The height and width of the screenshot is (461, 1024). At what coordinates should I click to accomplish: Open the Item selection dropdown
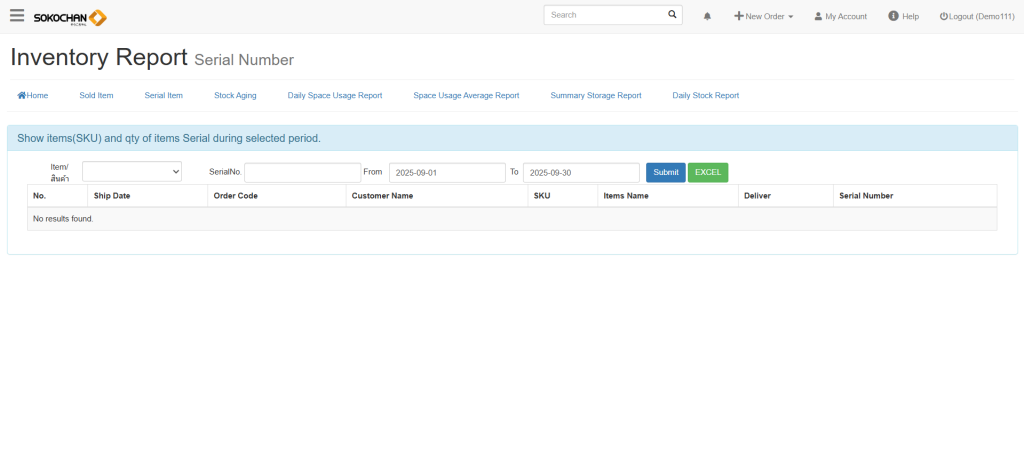click(x=132, y=172)
